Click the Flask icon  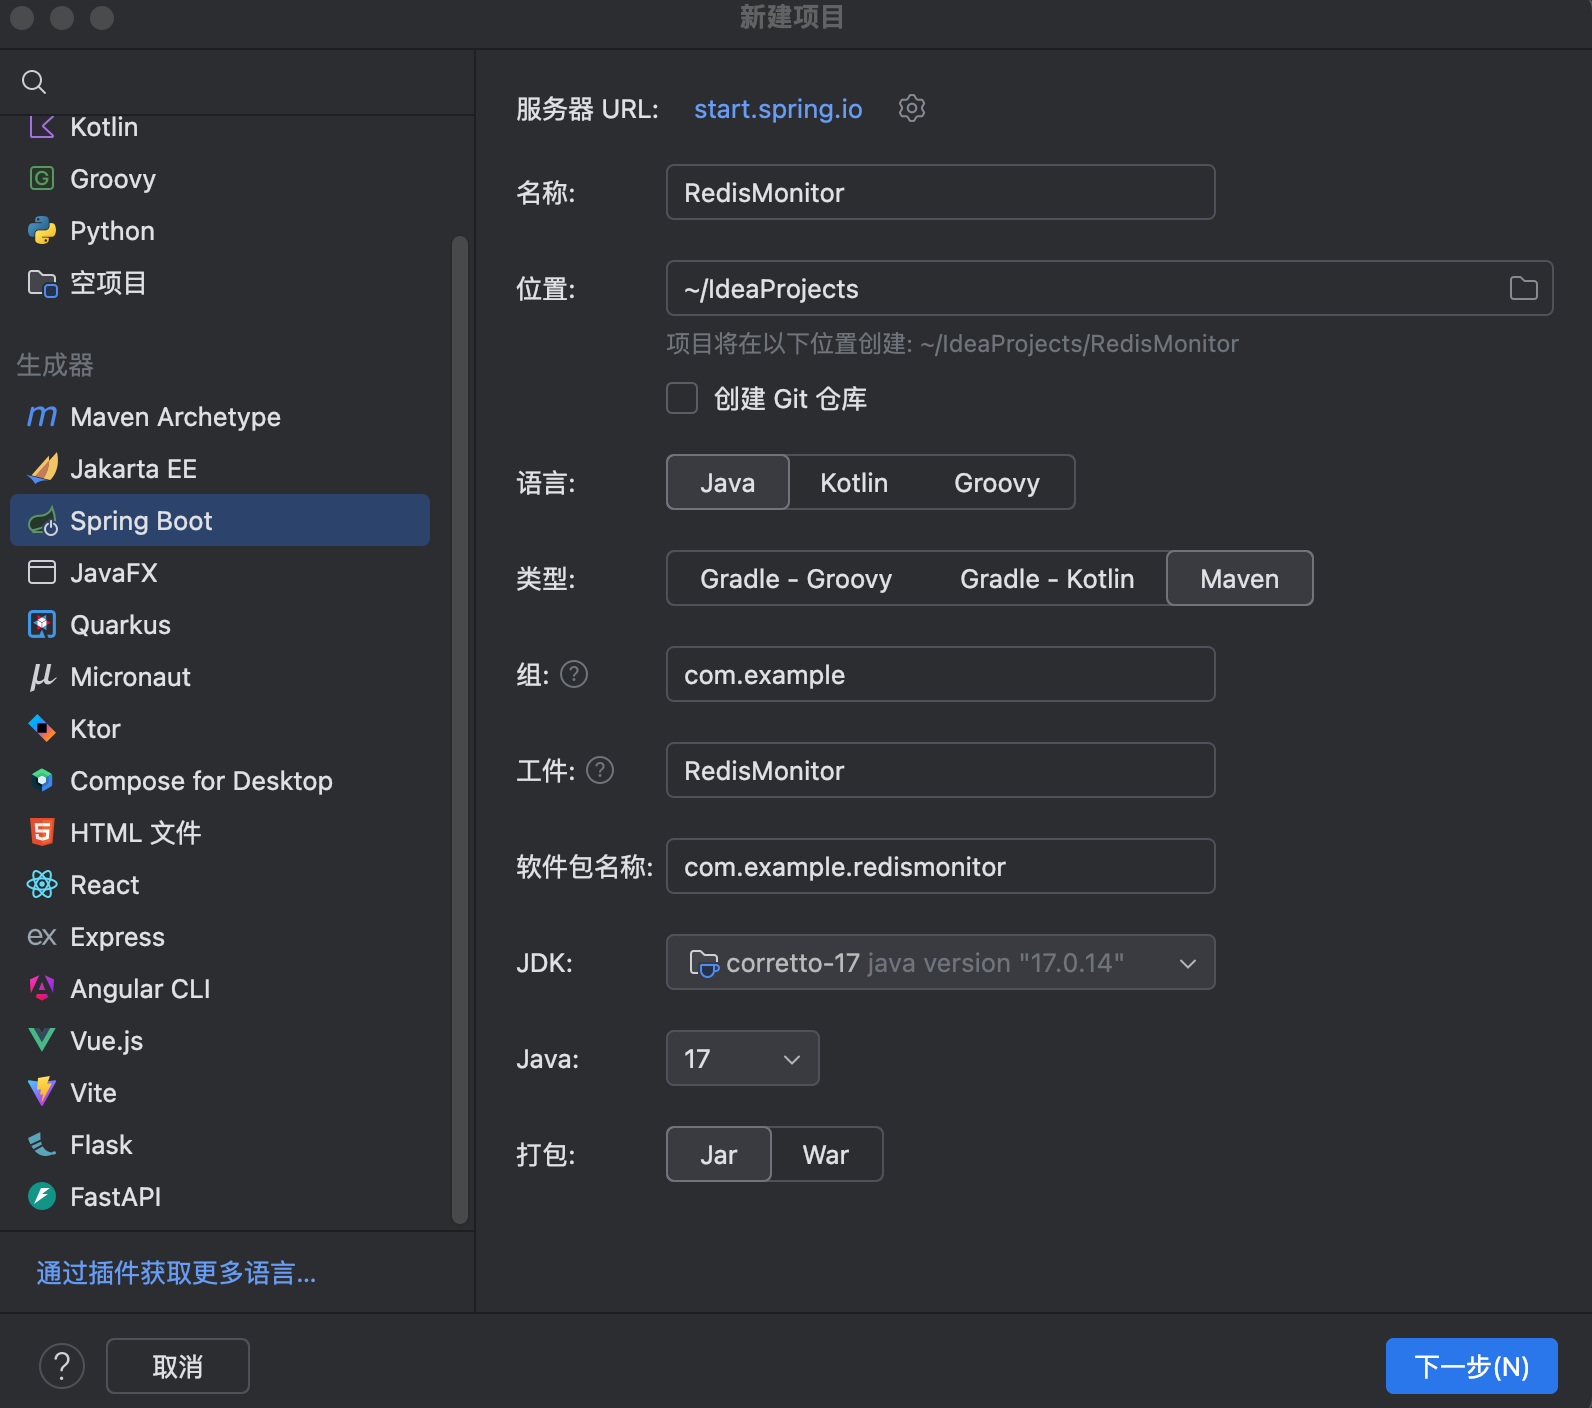(42, 1145)
